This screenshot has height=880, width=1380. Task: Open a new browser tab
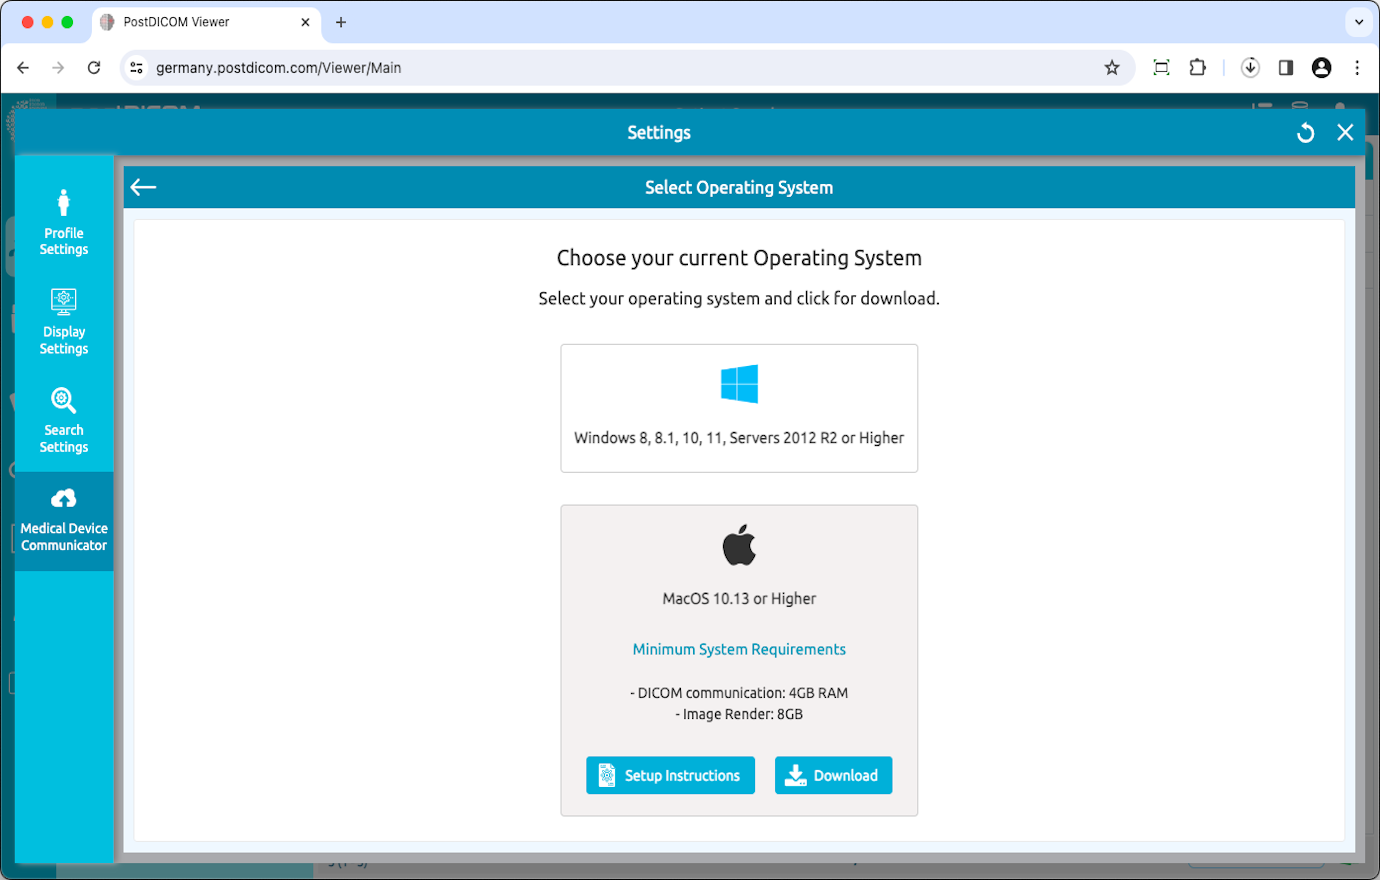click(x=340, y=21)
